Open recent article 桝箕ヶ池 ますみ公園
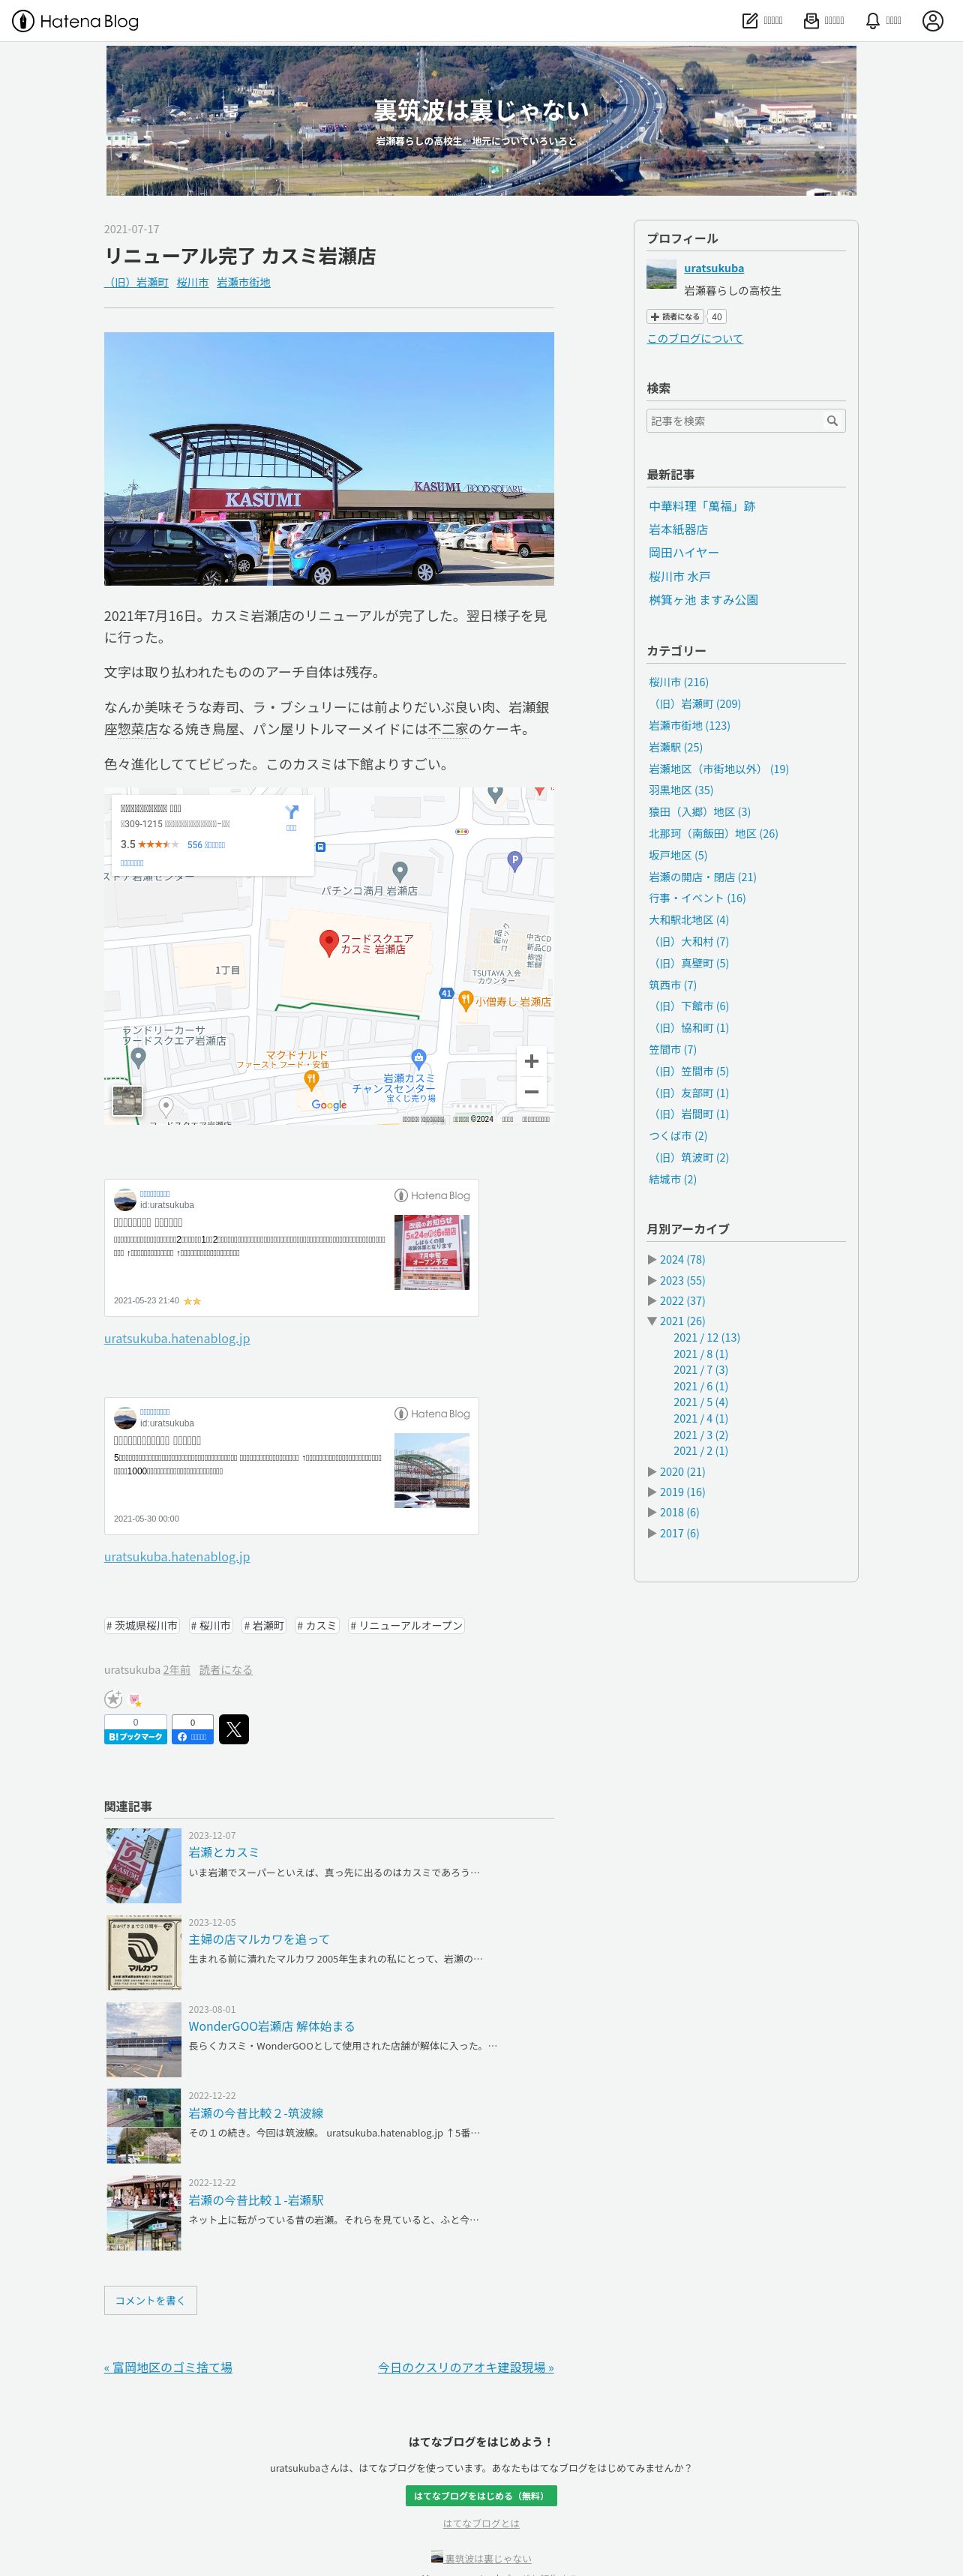 [703, 600]
